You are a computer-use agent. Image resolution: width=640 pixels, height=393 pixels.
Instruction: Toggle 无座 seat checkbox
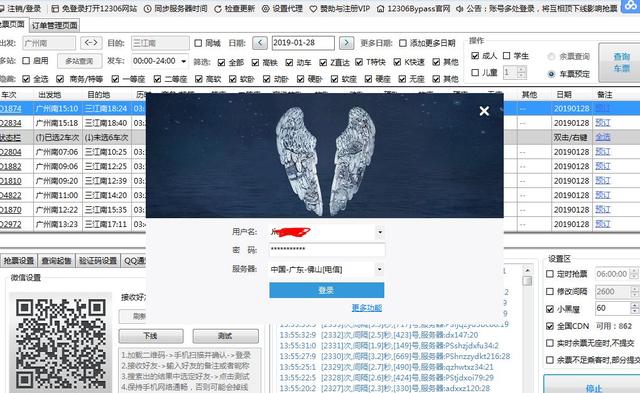point(402,79)
